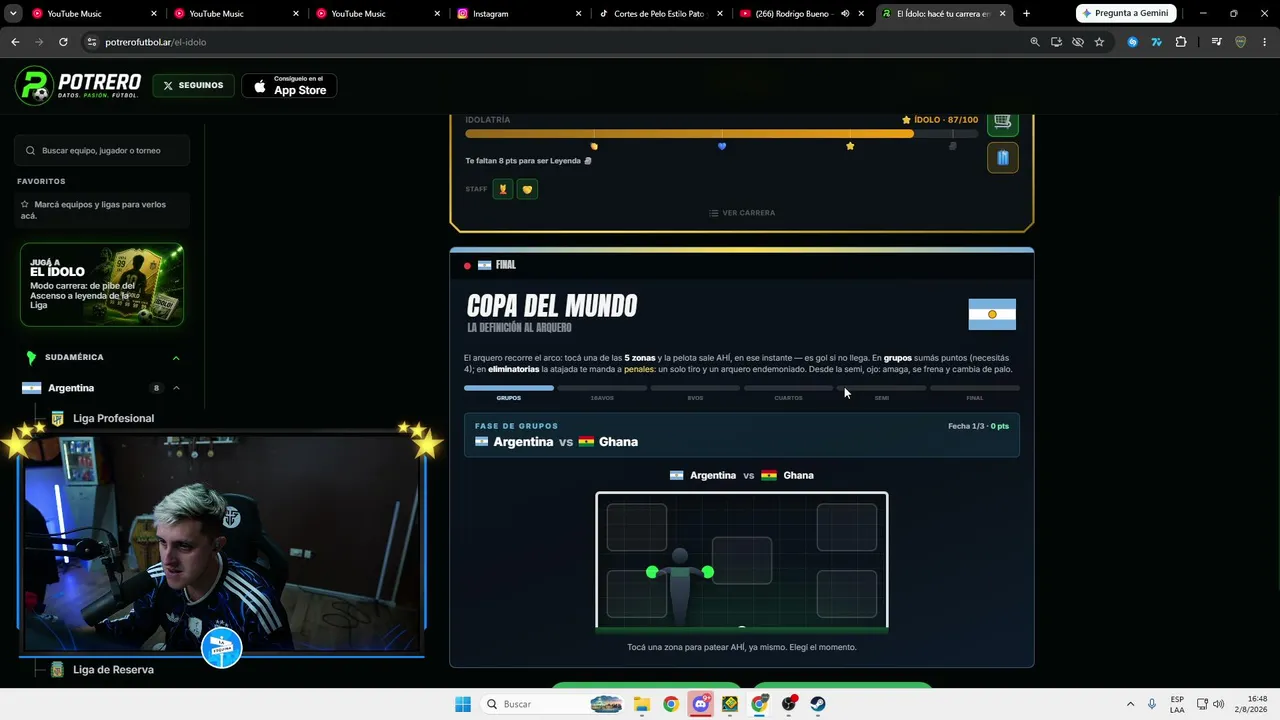Open the taskbar volume control
Screen dimensions: 1280x720
tap(1218, 704)
